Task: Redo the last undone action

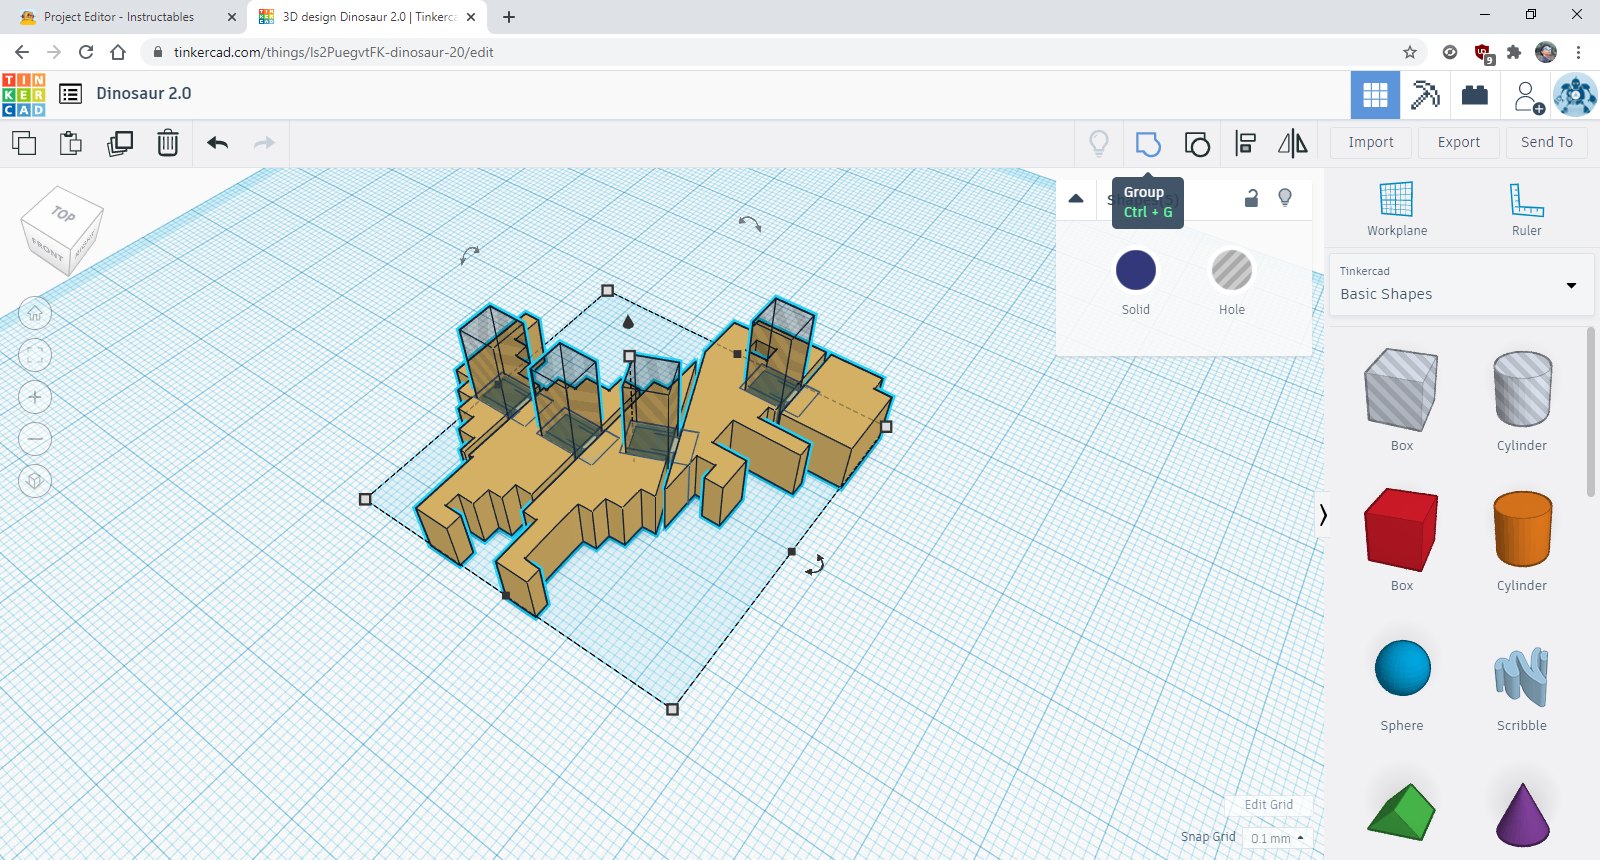Action: (x=264, y=143)
